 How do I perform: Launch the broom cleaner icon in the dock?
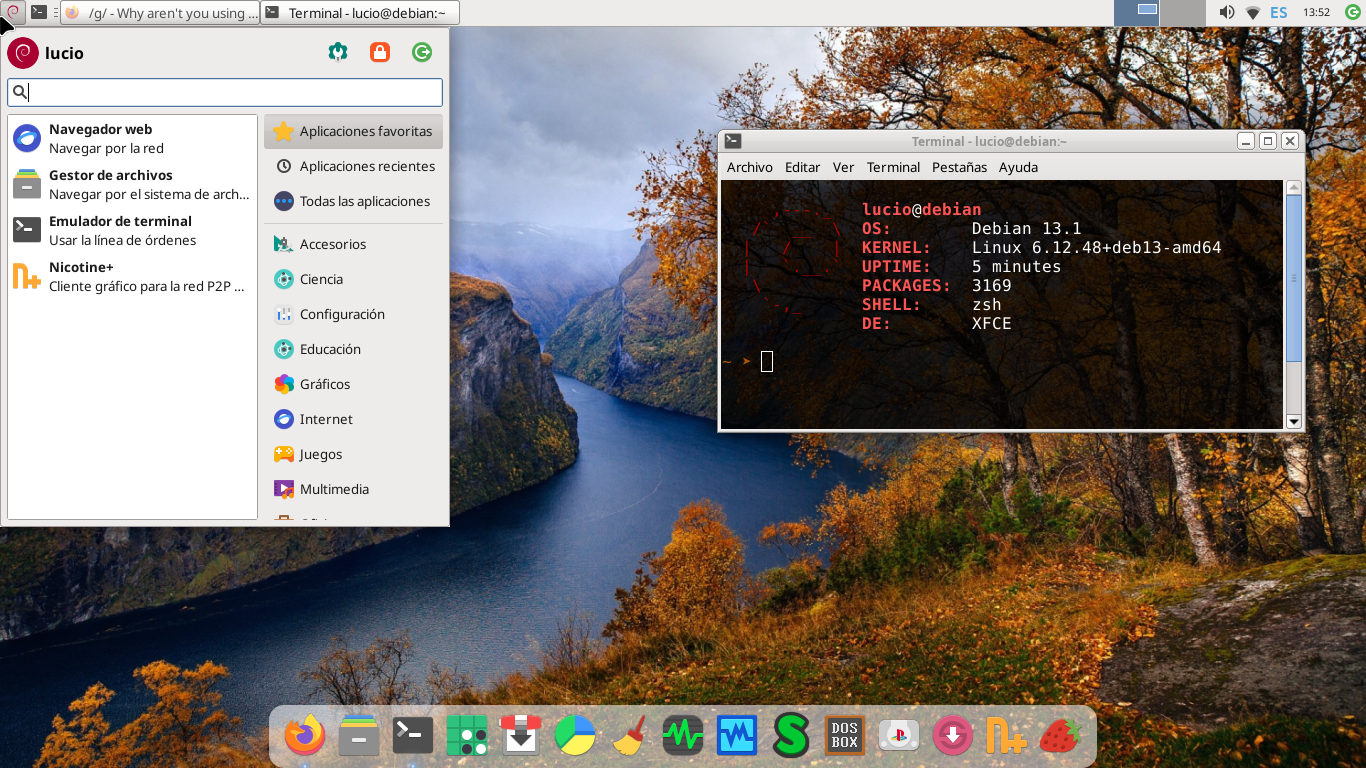[x=629, y=736]
